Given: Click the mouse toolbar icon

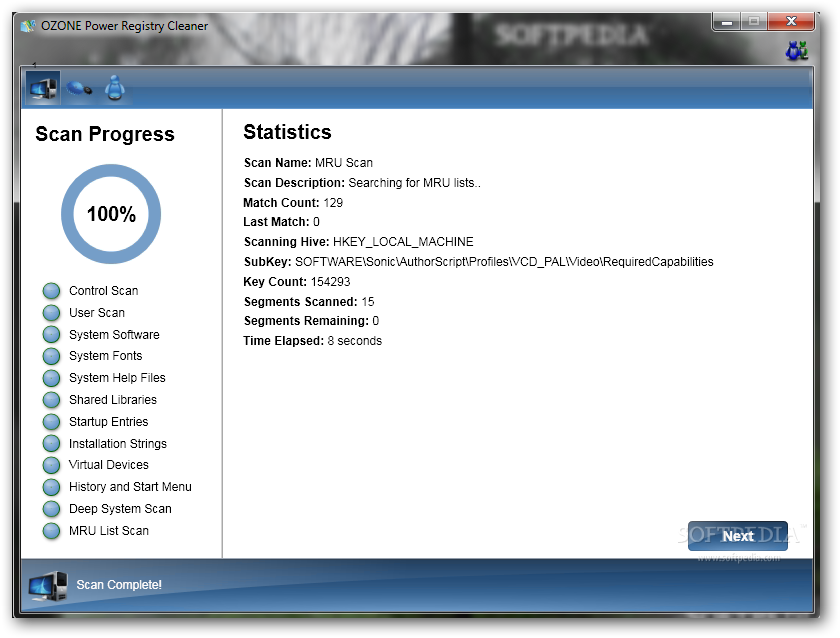Looking at the screenshot, I should 79,88.
